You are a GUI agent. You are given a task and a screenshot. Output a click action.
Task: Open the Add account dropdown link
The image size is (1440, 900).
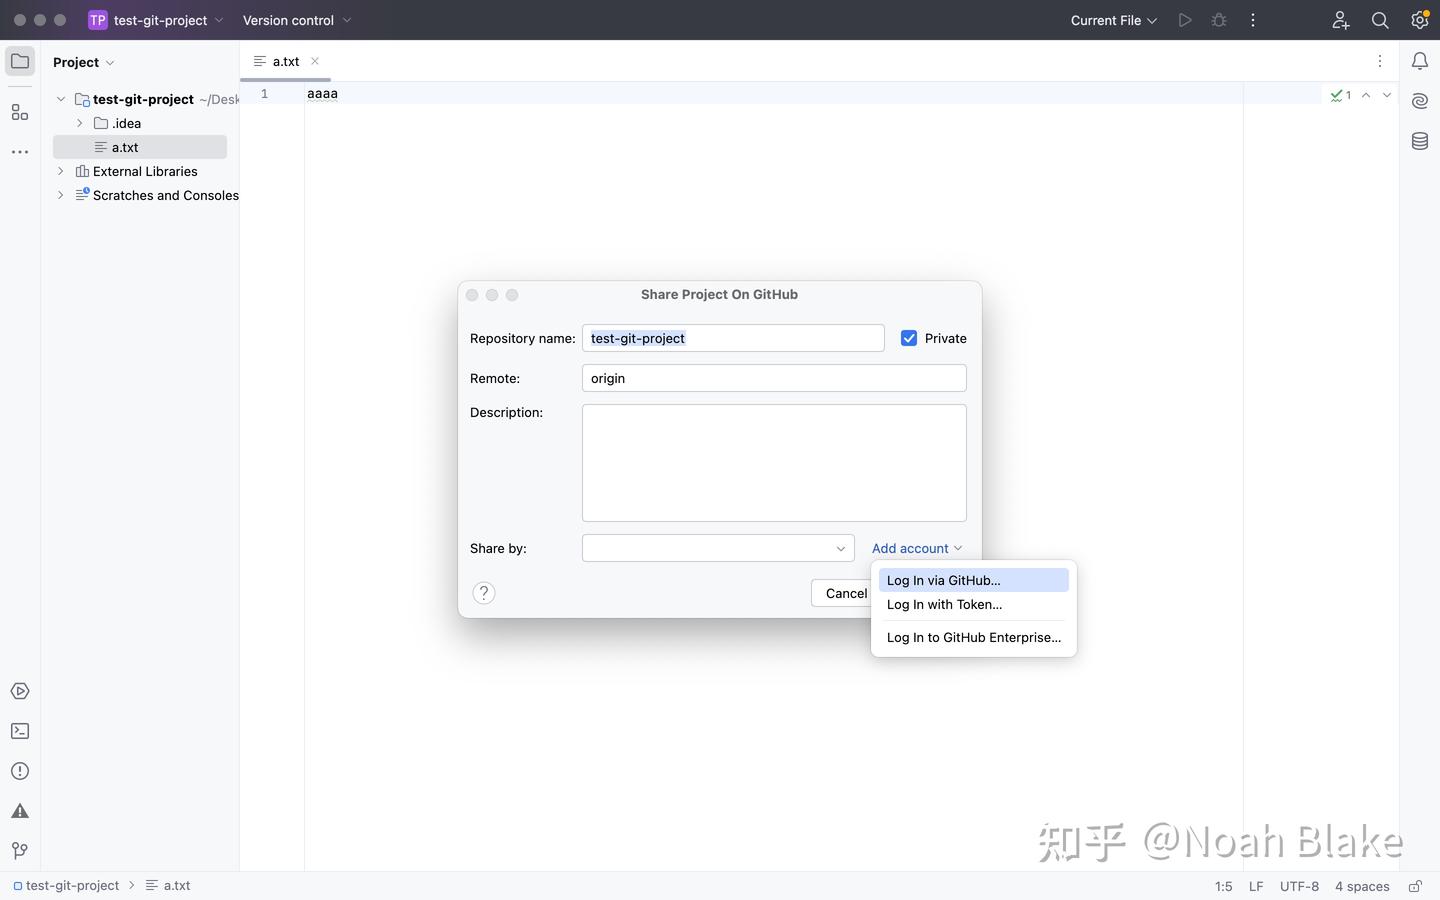coord(917,548)
